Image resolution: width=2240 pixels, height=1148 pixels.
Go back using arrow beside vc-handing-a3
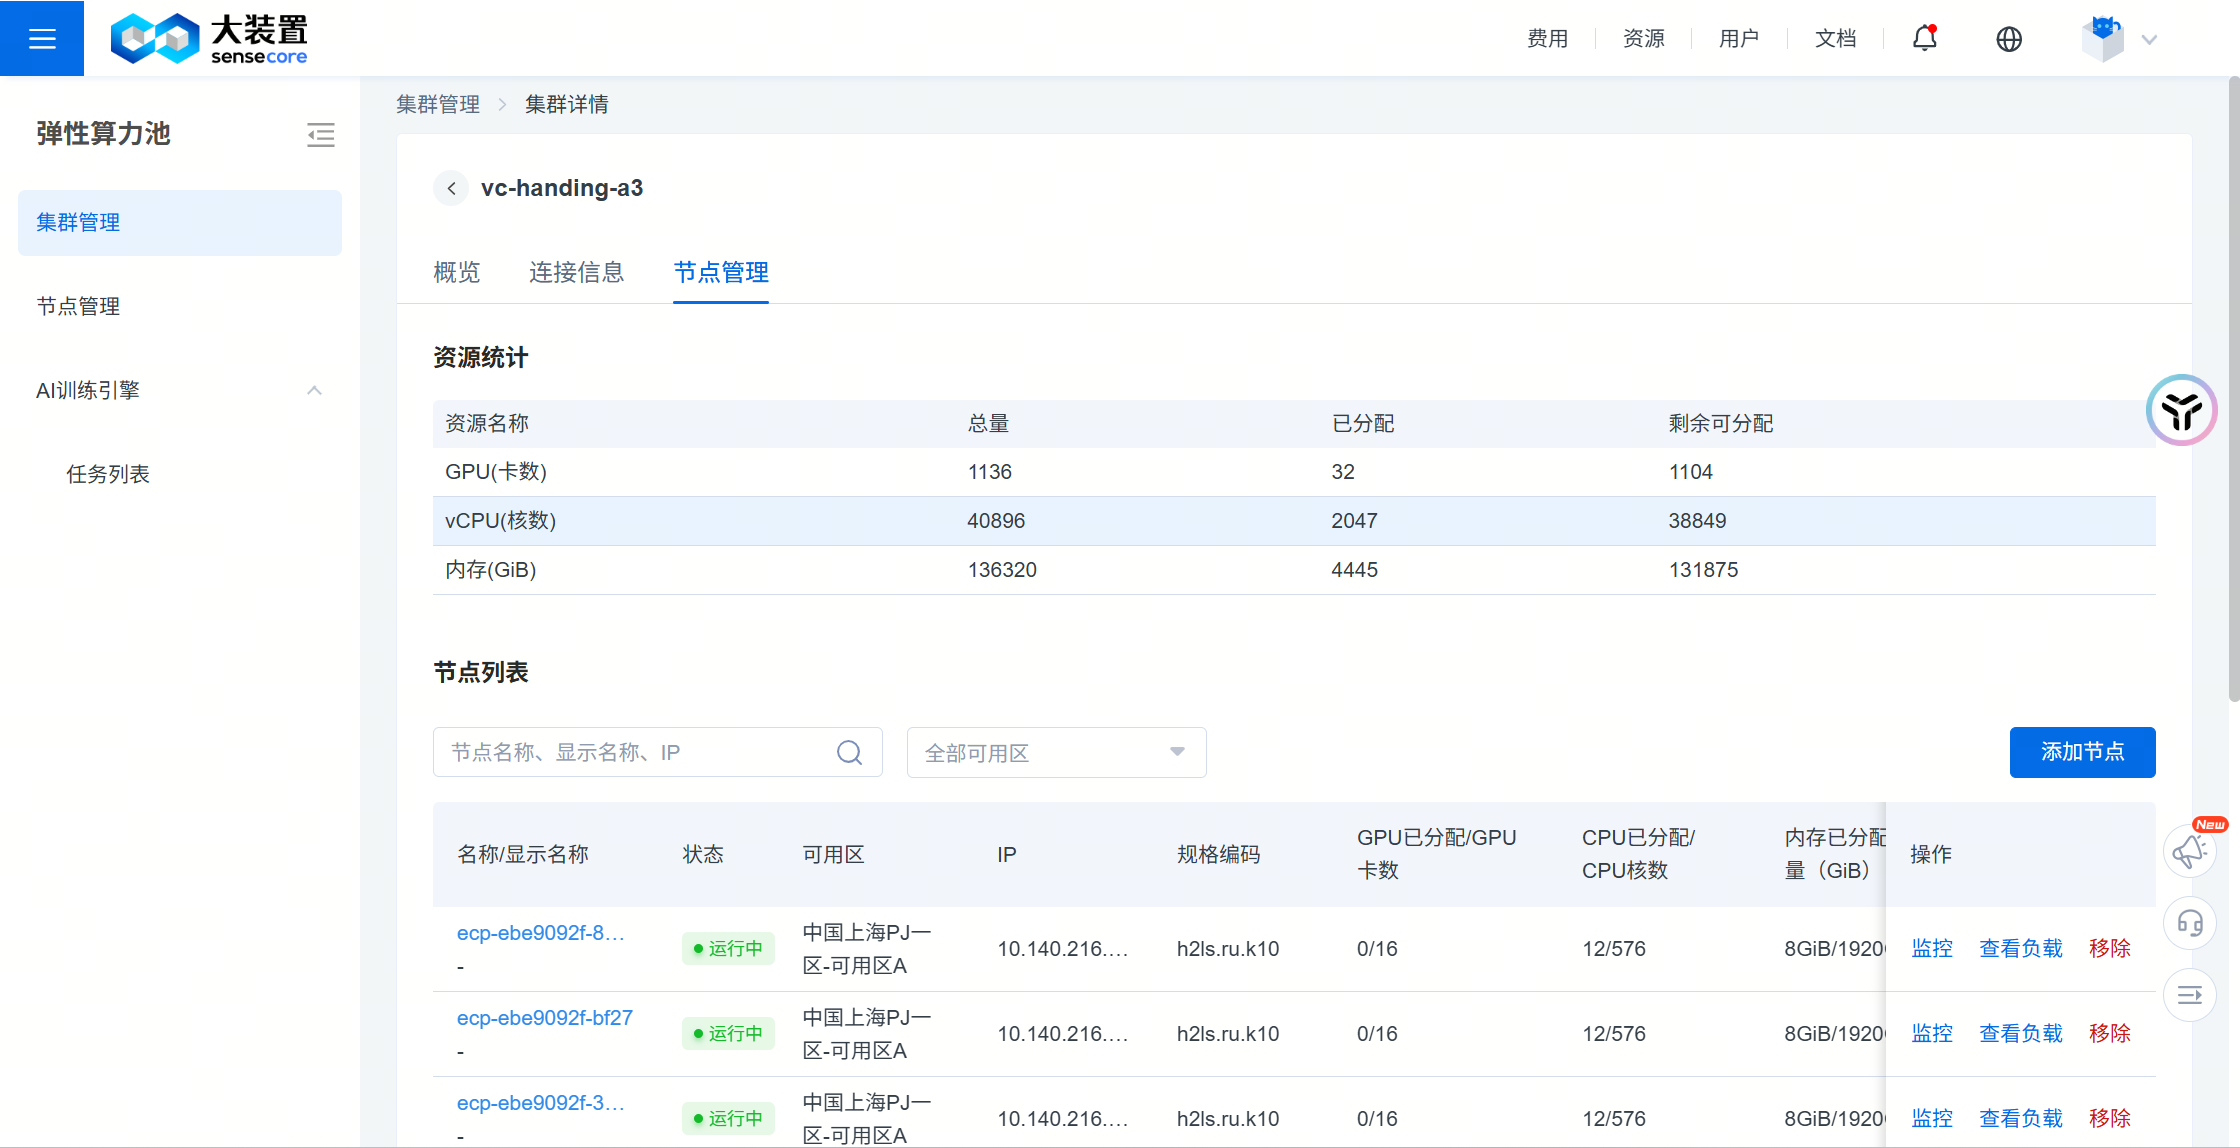(451, 188)
